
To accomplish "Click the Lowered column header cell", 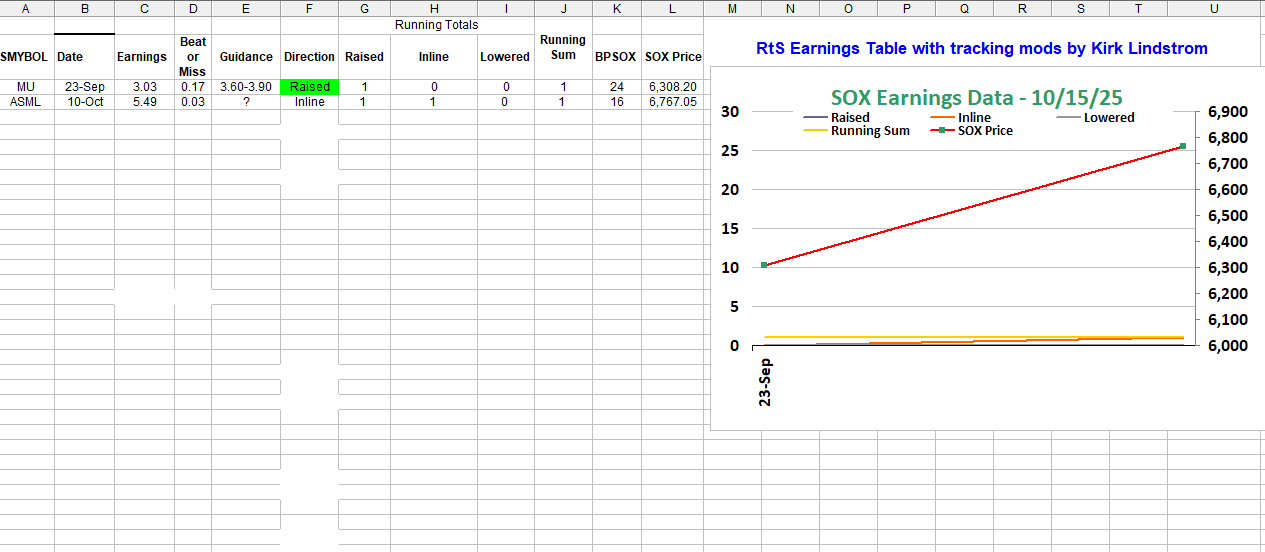I will point(505,57).
